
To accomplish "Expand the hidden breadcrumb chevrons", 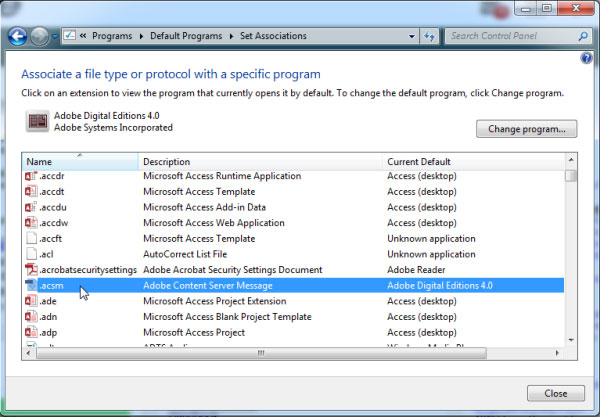I will pos(83,36).
